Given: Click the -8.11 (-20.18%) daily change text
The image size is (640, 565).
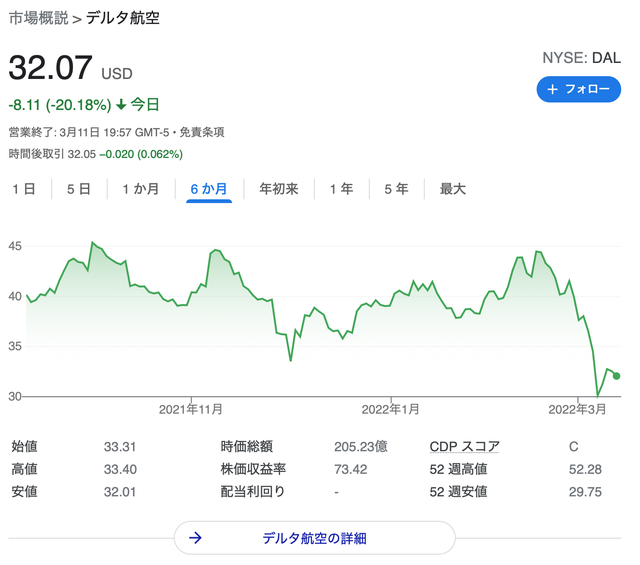Looking at the screenshot, I should (60, 105).
